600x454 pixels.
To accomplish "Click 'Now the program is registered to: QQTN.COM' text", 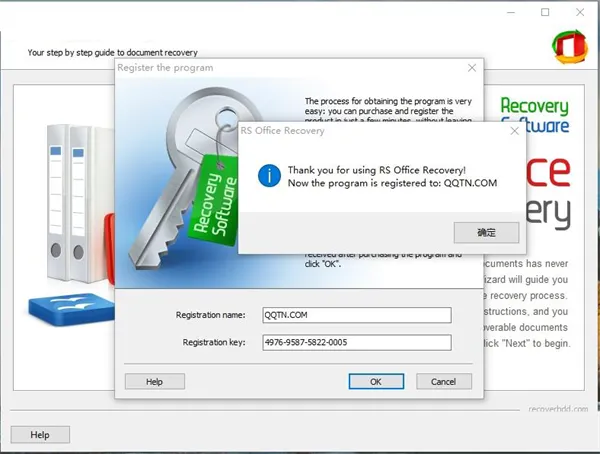I will (x=393, y=183).
